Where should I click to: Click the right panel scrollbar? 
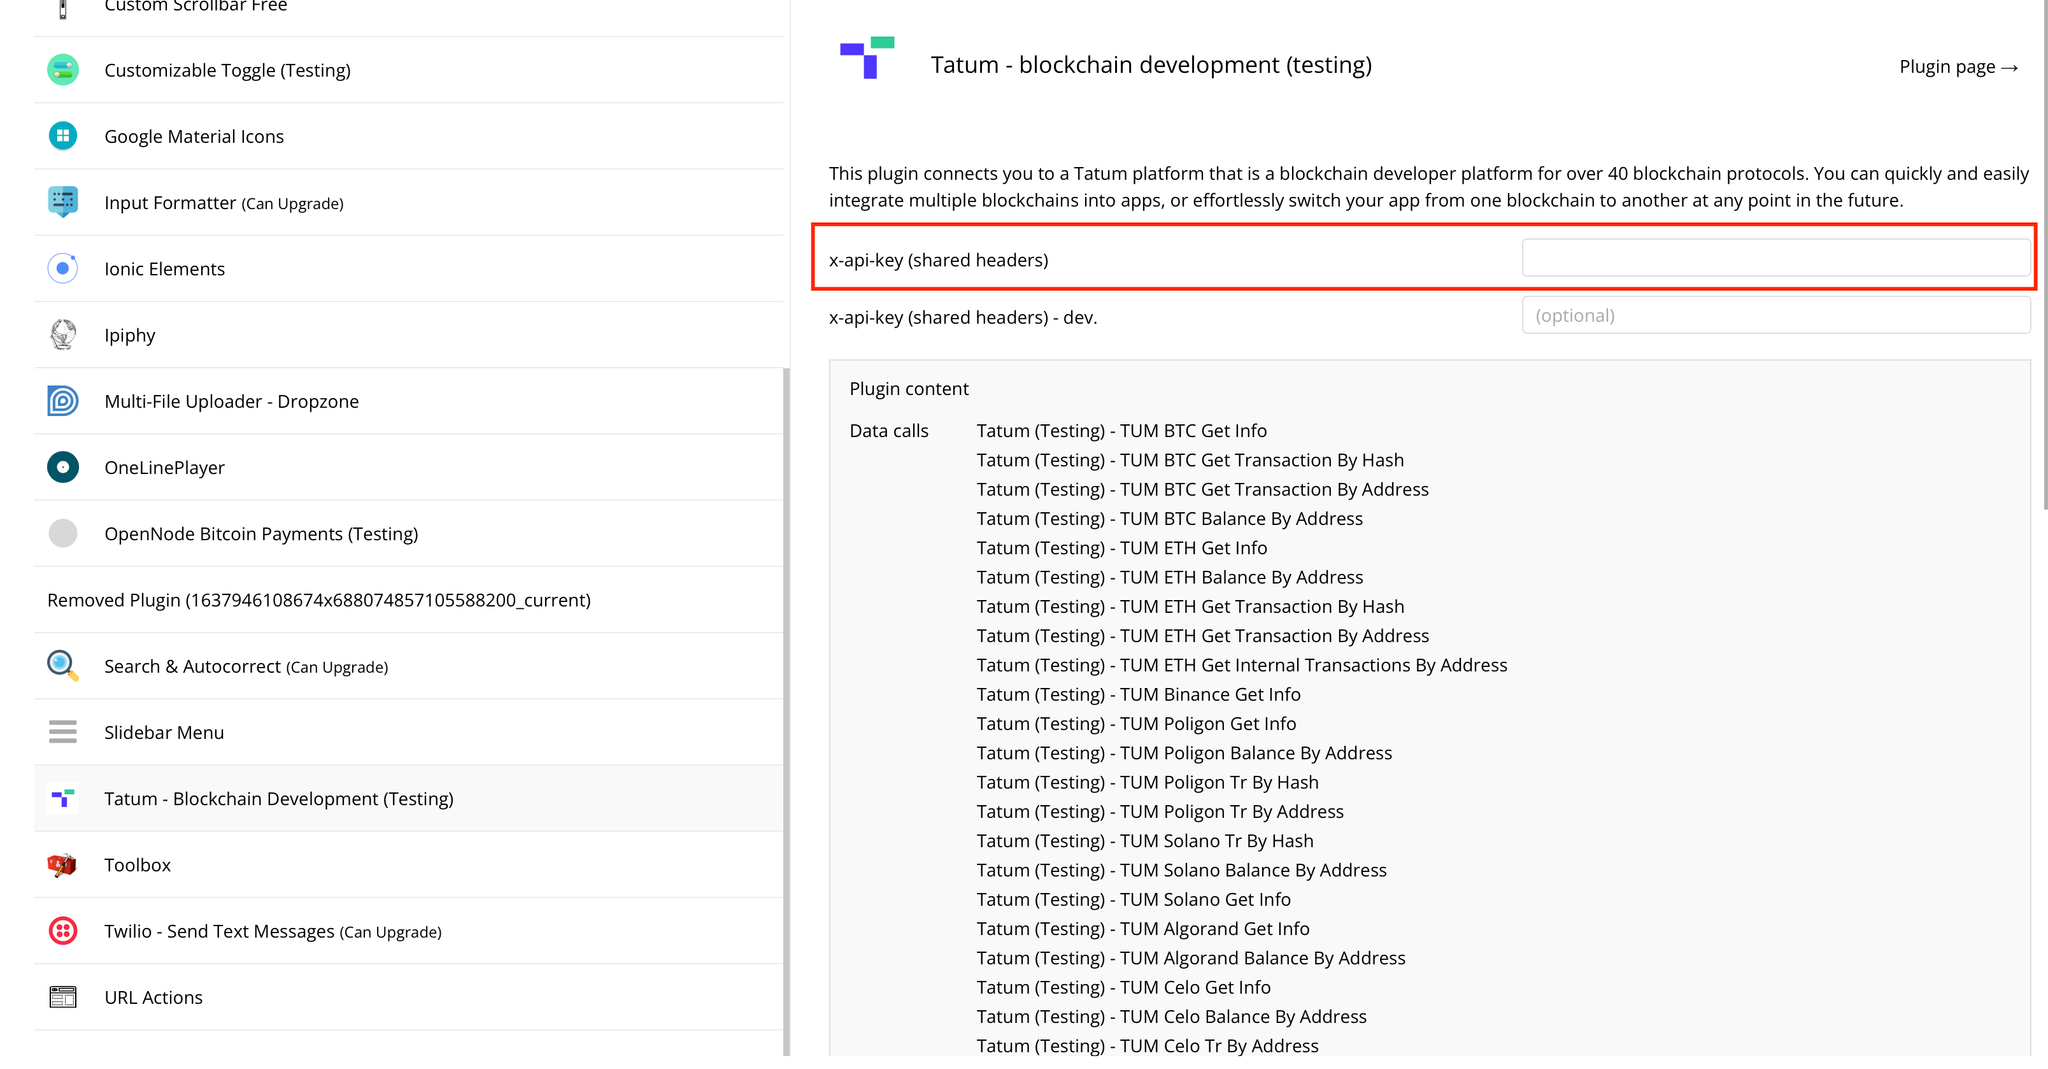[x=2044, y=255]
